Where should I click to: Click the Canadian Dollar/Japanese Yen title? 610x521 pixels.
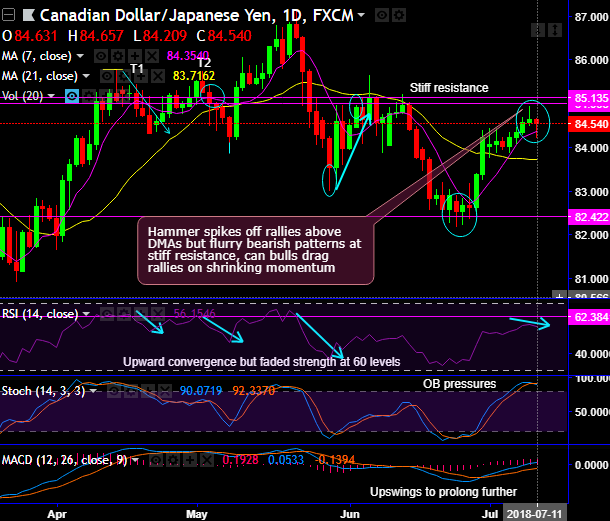pos(156,16)
